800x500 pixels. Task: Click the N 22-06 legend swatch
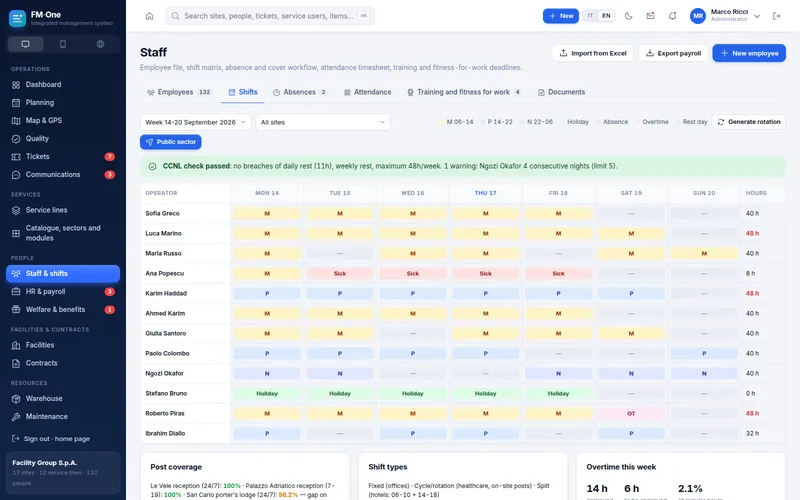tap(523, 122)
